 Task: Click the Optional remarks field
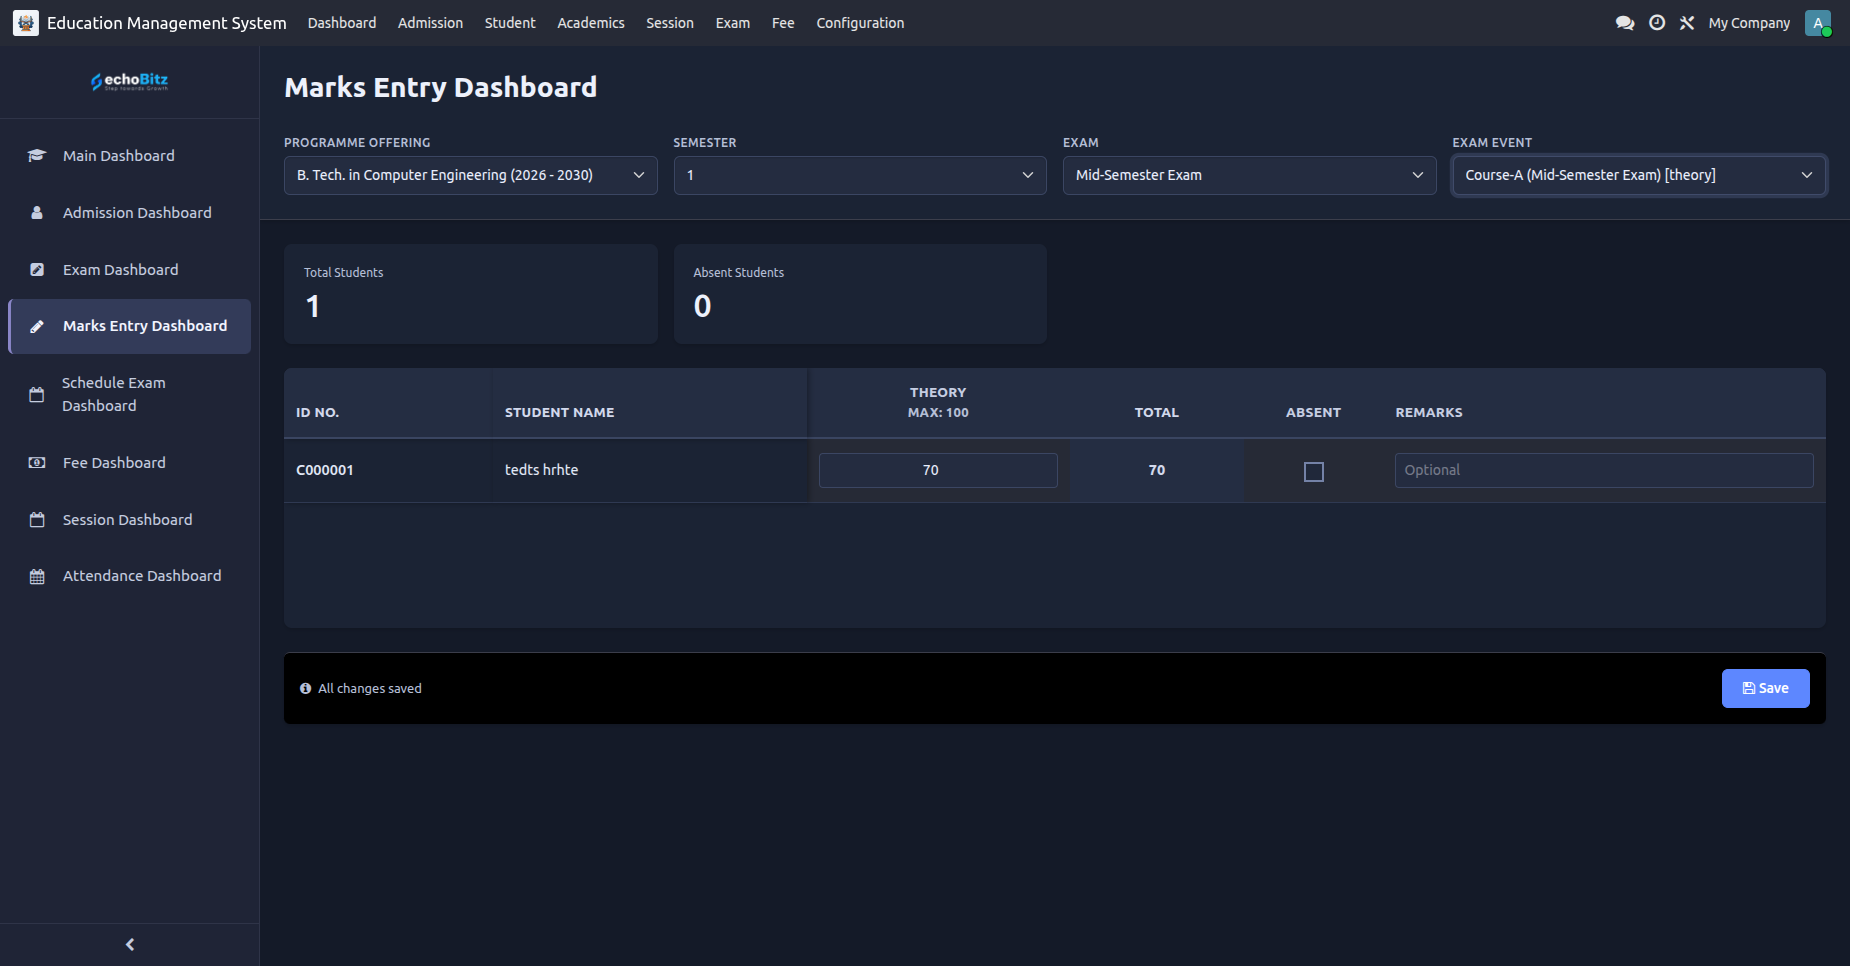click(1604, 470)
